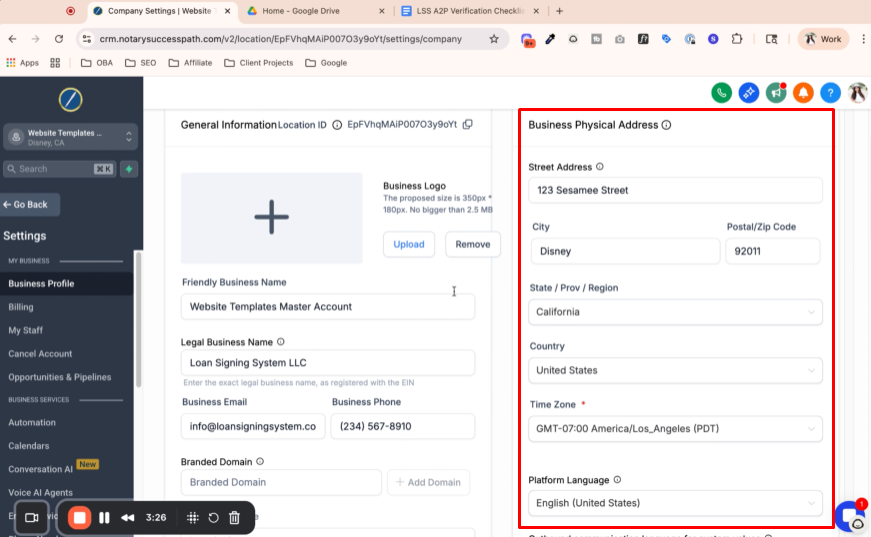Open a new browser tab
The width and height of the screenshot is (871, 537).
coord(559,11)
